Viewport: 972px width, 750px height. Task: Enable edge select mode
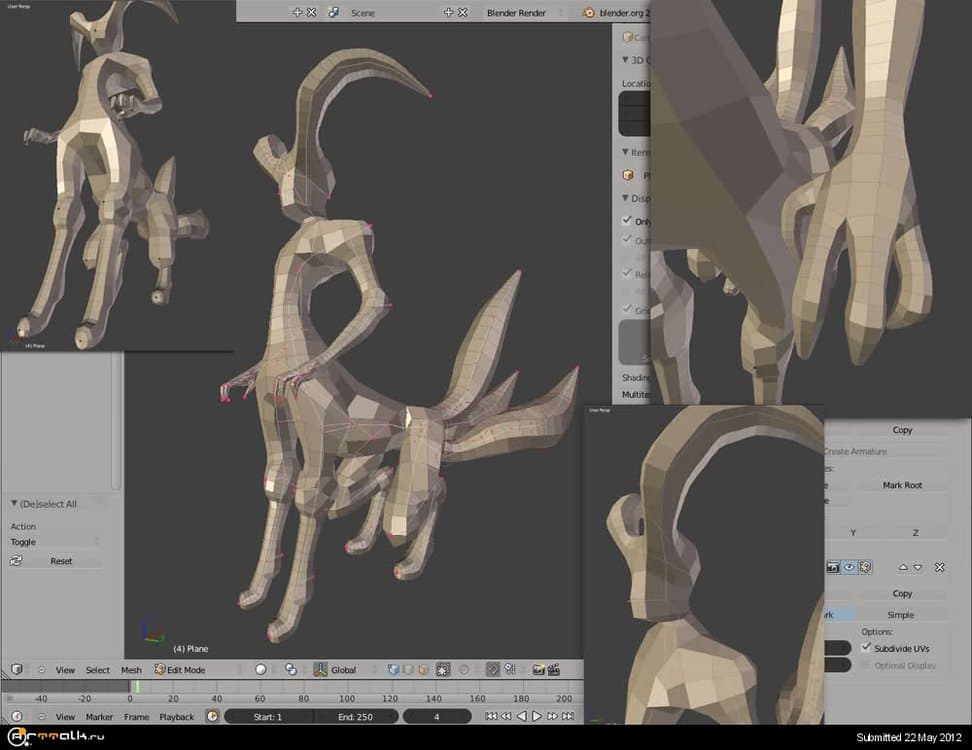coord(408,669)
